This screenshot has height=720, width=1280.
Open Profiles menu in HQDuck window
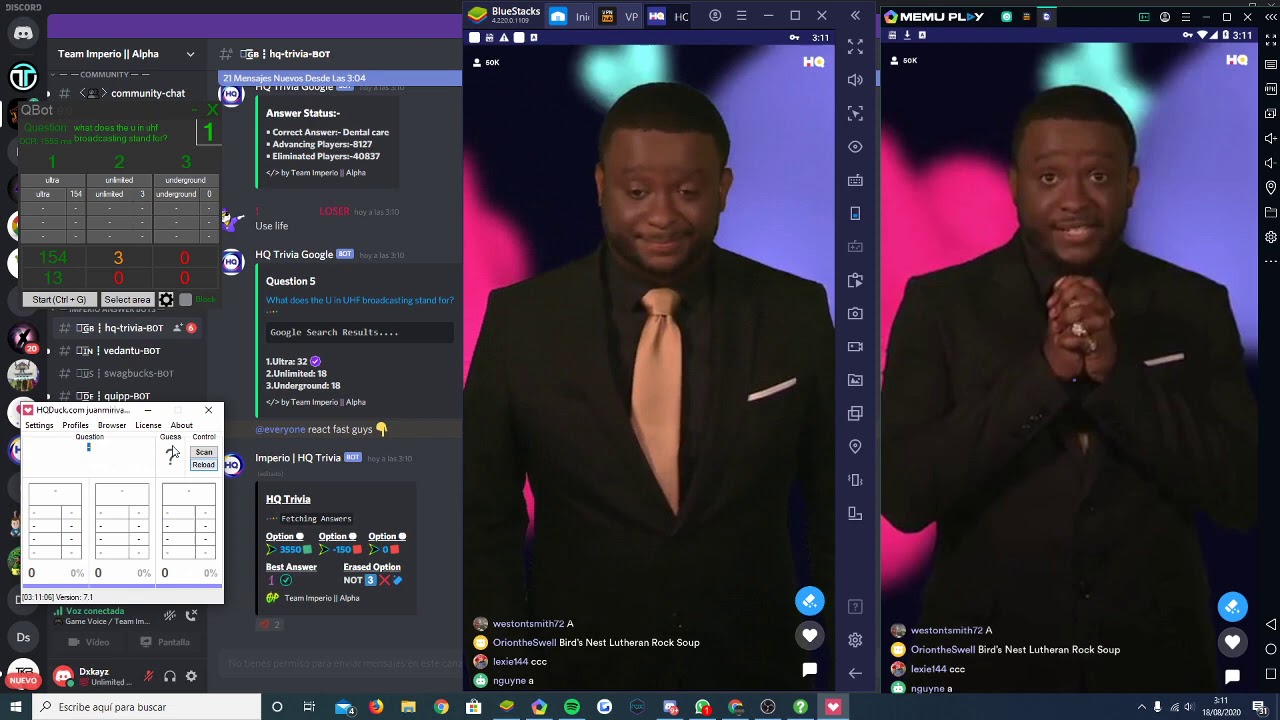pos(75,426)
